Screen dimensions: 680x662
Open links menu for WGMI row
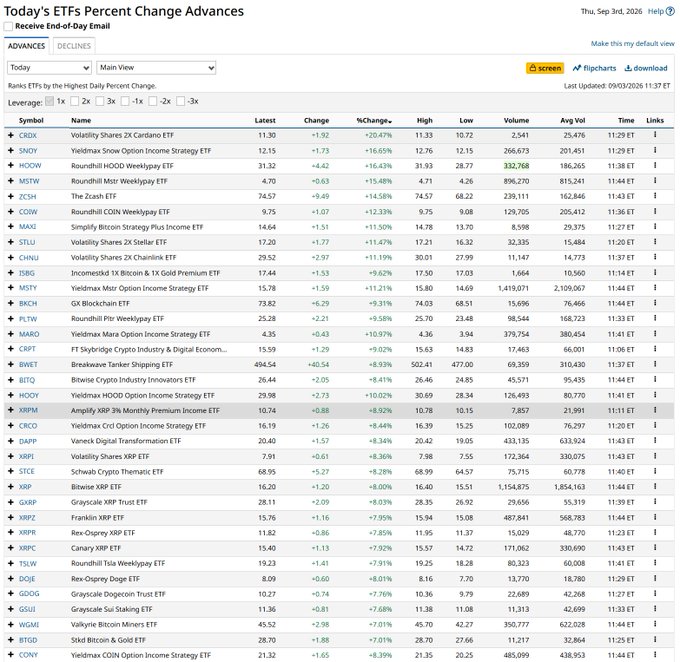pos(655,624)
